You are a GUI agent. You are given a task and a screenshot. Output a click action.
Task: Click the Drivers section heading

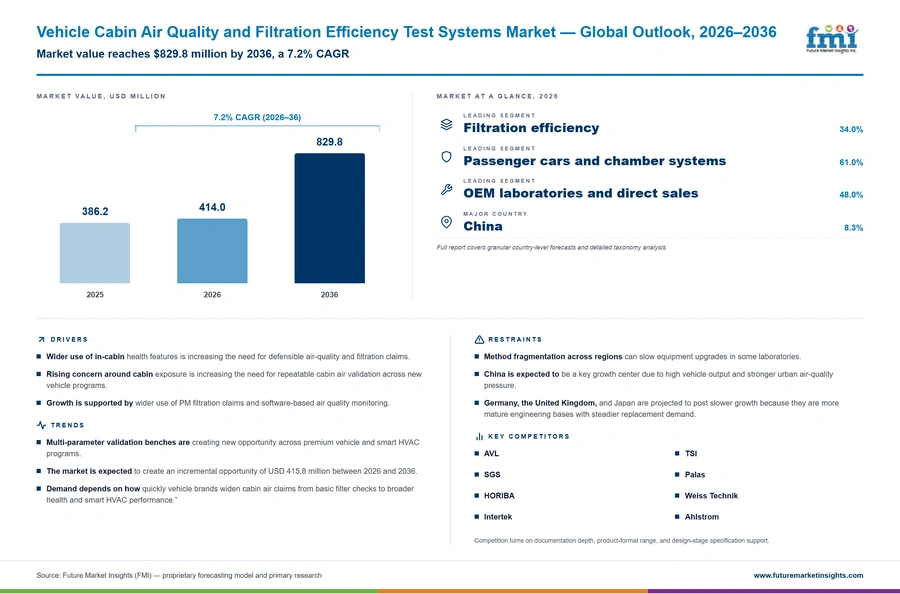[x=69, y=340]
